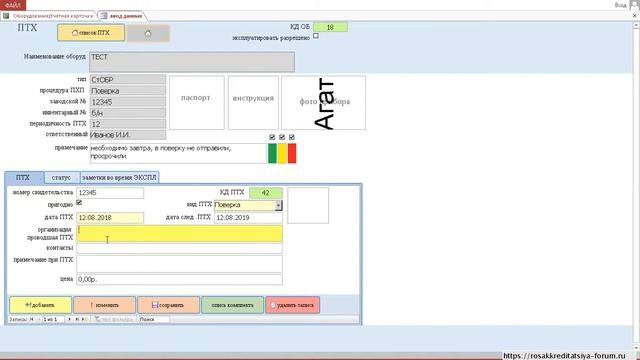Image resolution: width=640 pixels, height=360 pixels.
Task: Click the 'Наименование оборуд' field with ТЕСТ
Action: coord(192,62)
